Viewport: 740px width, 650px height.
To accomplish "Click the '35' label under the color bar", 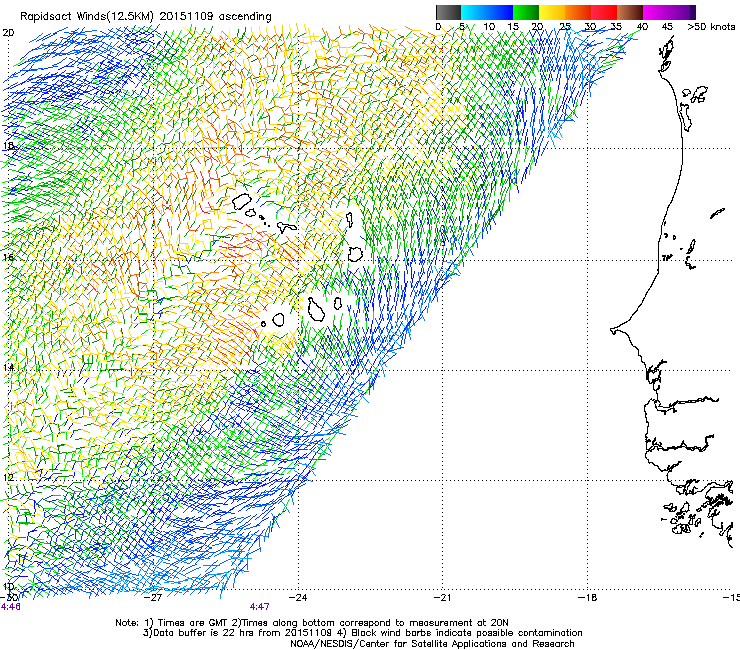I will (x=616, y=26).
